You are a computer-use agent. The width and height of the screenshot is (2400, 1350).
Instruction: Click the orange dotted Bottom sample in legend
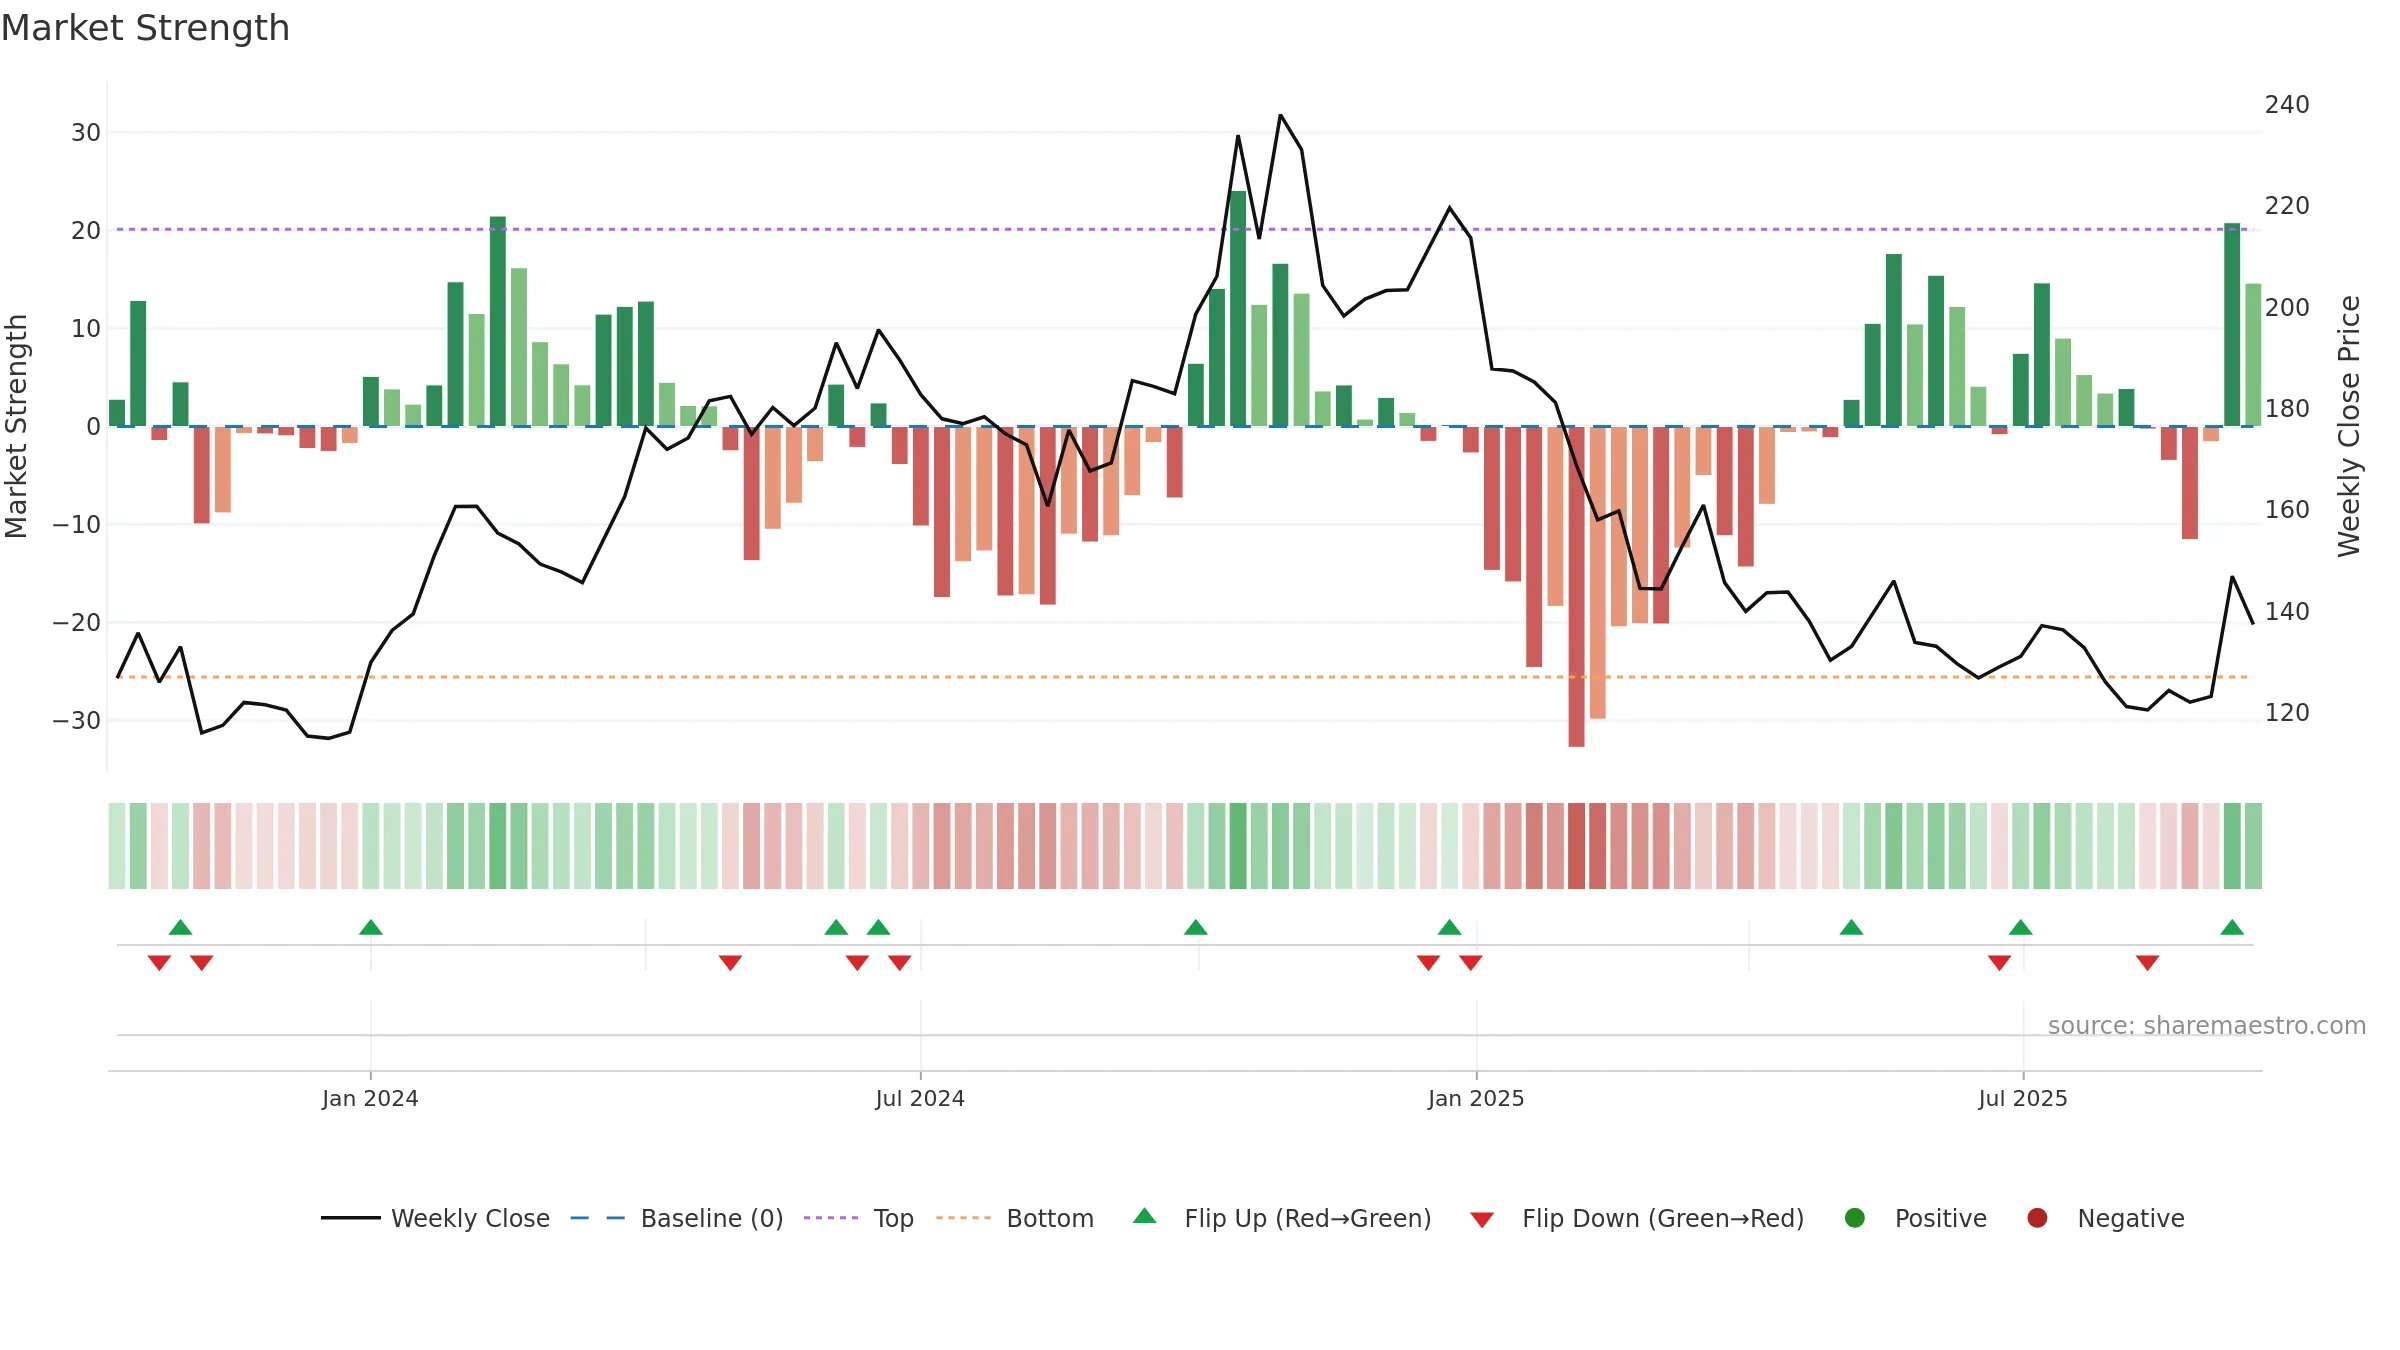click(964, 1218)
